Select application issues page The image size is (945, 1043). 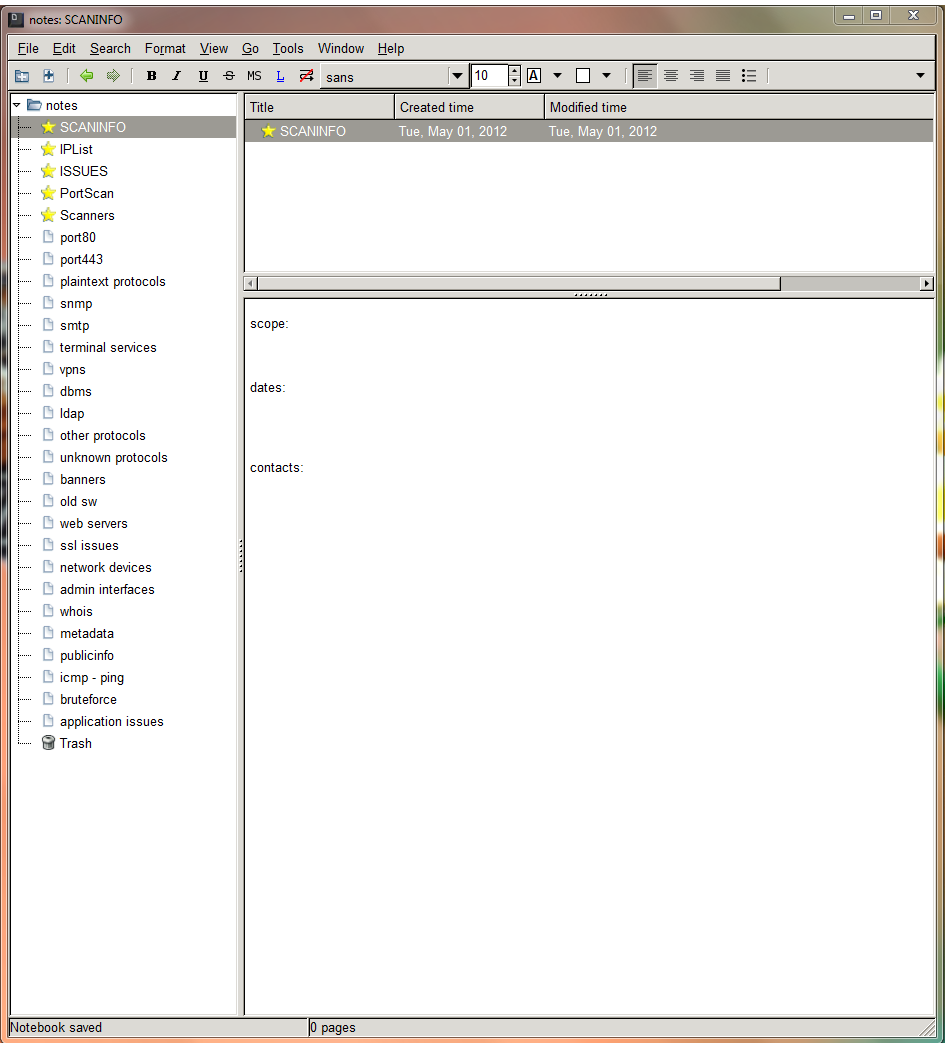(x=112, y=721)
